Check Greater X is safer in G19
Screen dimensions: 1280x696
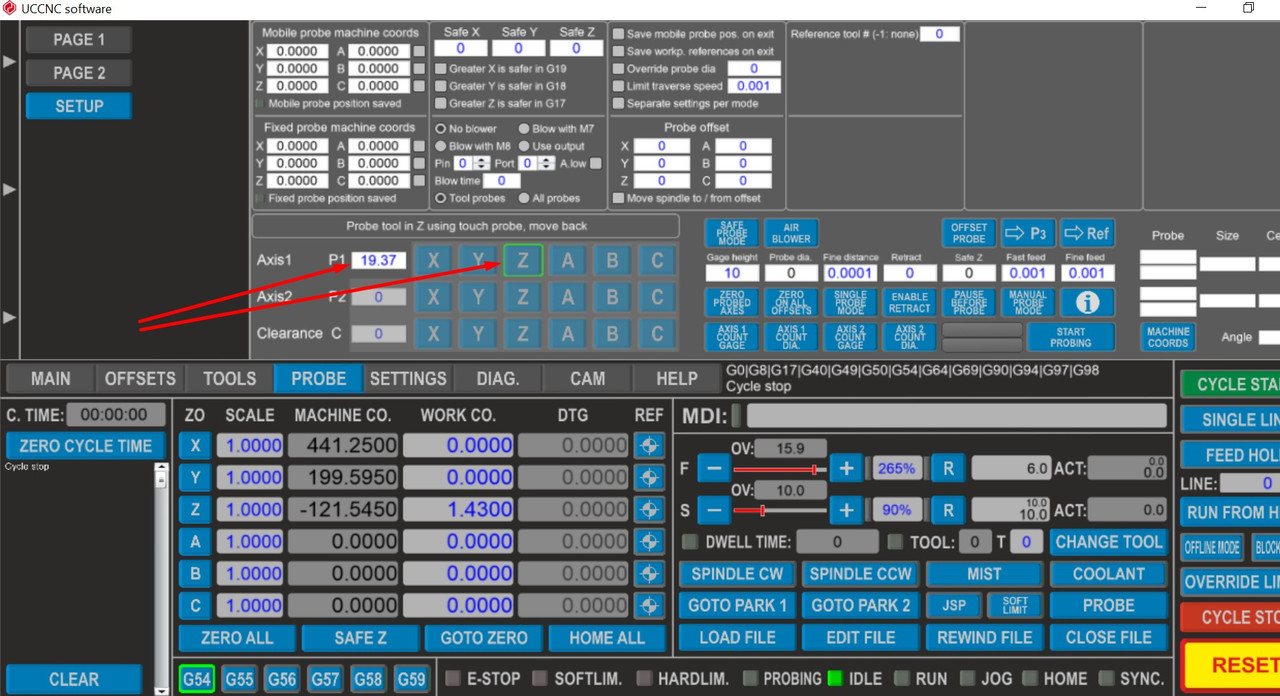click(441, 69)
